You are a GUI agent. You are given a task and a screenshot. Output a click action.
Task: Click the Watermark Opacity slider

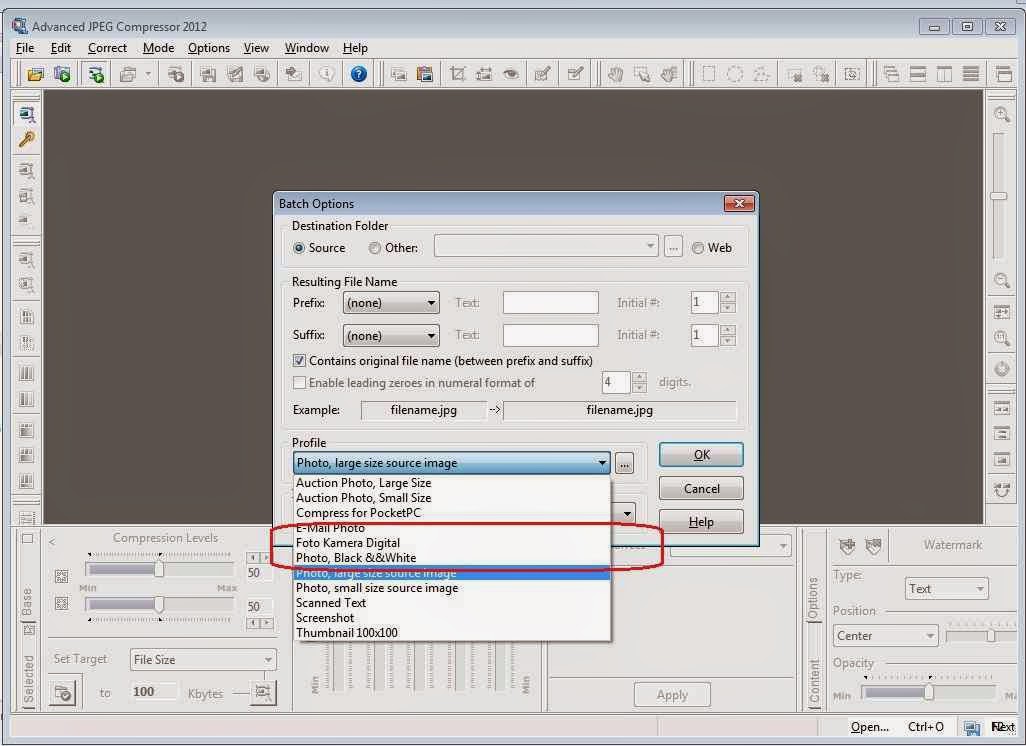927,692
